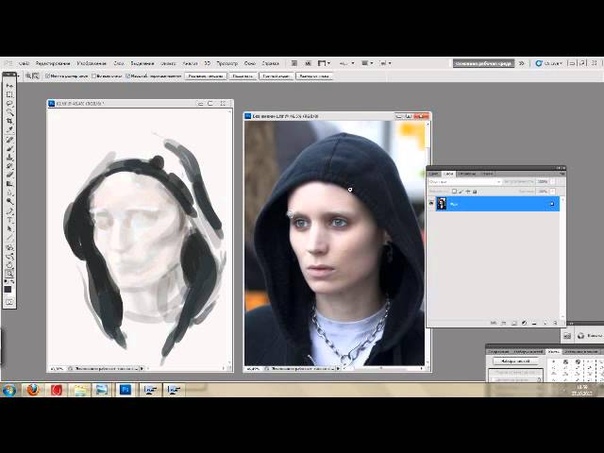Toggle lock all in Layers panel
Image resolution: width=604 pixels, height=453 pixels.
pos(475,191)
